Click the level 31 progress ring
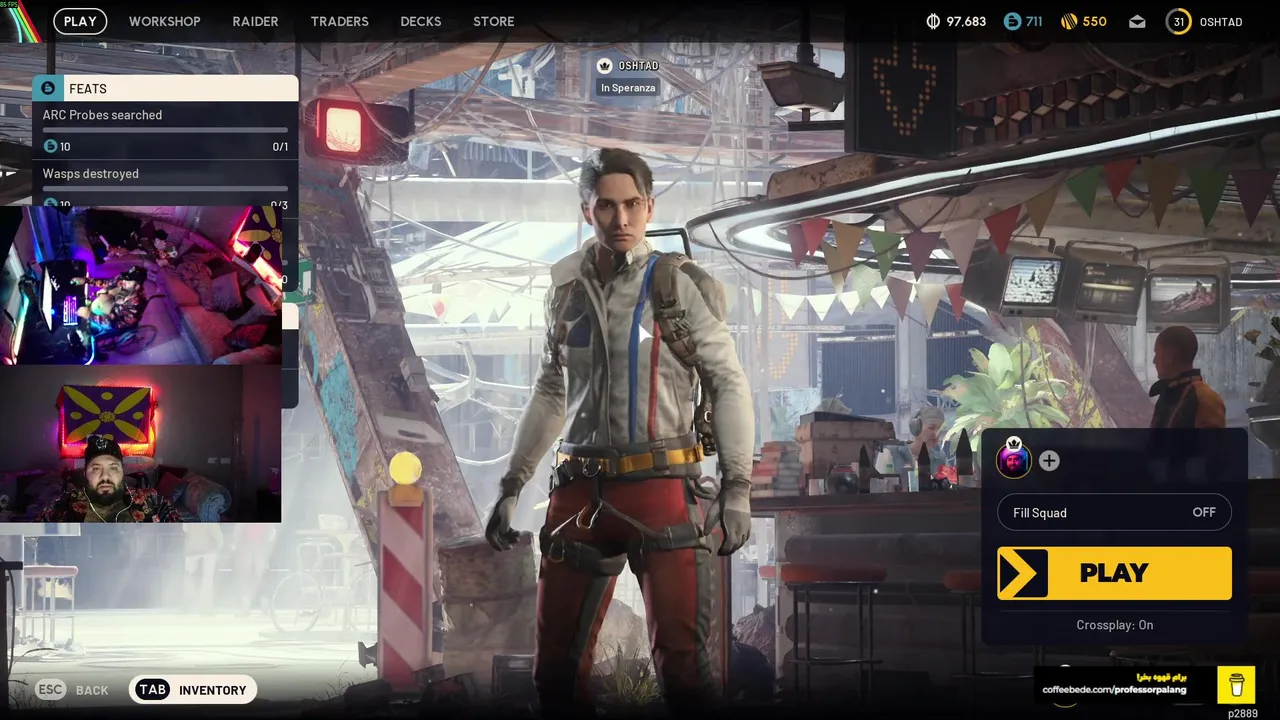 [x=1179, y=21]
